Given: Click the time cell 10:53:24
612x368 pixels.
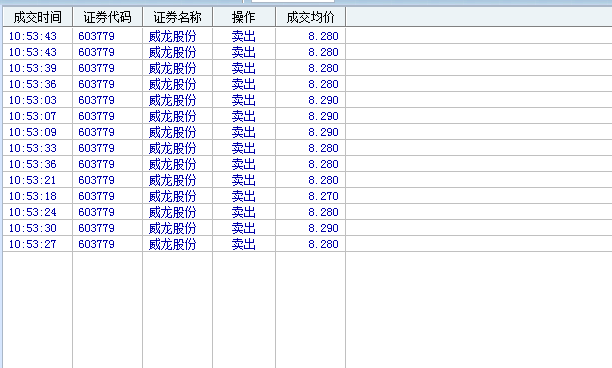Looking at the screenshot, I should pos(33,212).
